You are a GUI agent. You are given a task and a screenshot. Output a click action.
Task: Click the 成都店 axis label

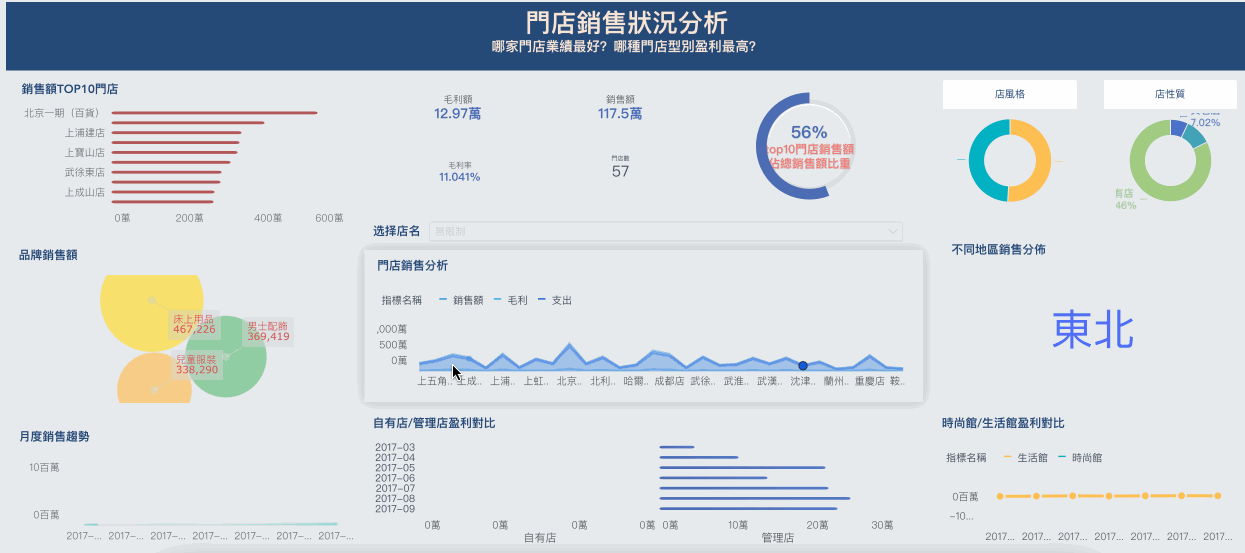(x=668, y=381)
